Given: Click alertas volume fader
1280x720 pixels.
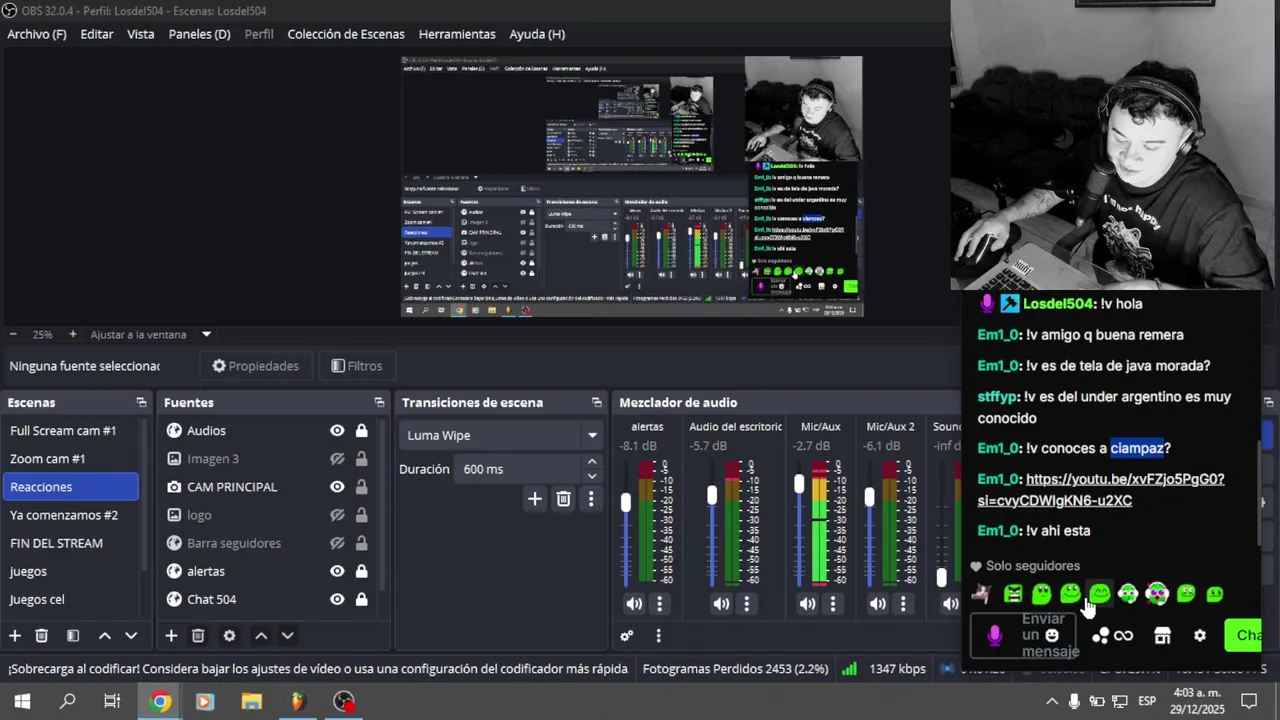Looking at the screenshot, I should pos(626,503).
